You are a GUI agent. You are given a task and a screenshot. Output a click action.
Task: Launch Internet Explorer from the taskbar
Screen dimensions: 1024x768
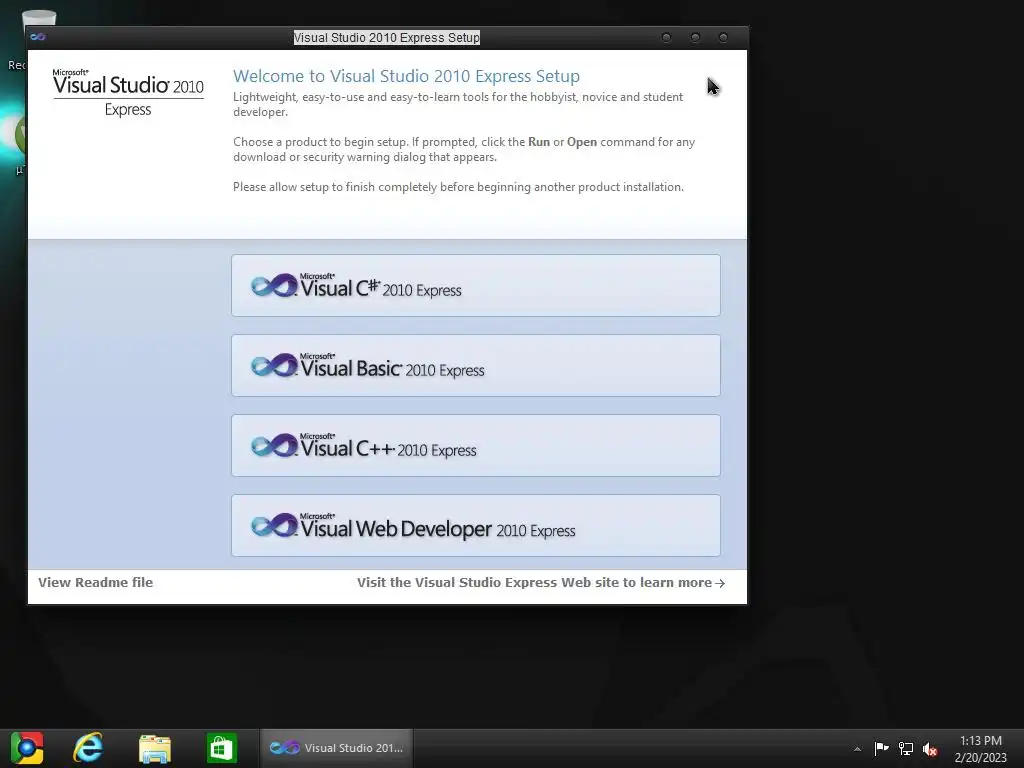click(88, 748)
